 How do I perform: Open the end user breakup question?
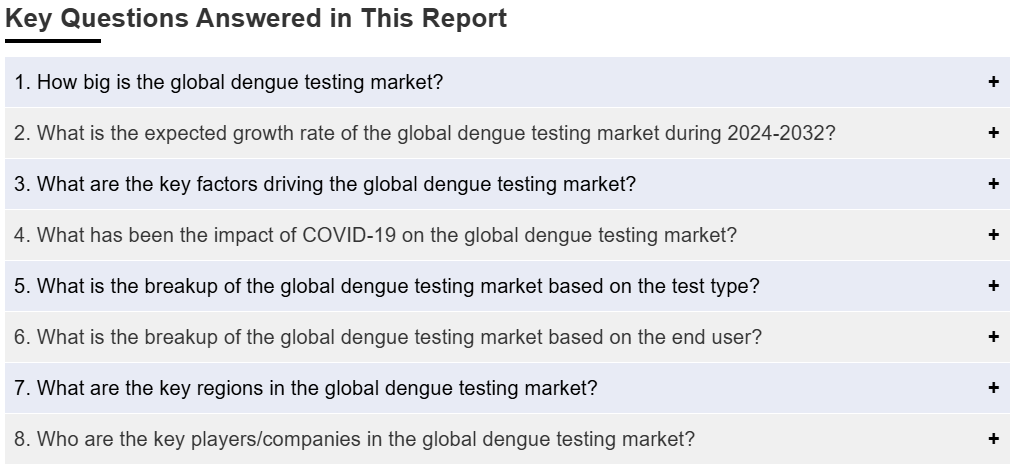(388, 337)
